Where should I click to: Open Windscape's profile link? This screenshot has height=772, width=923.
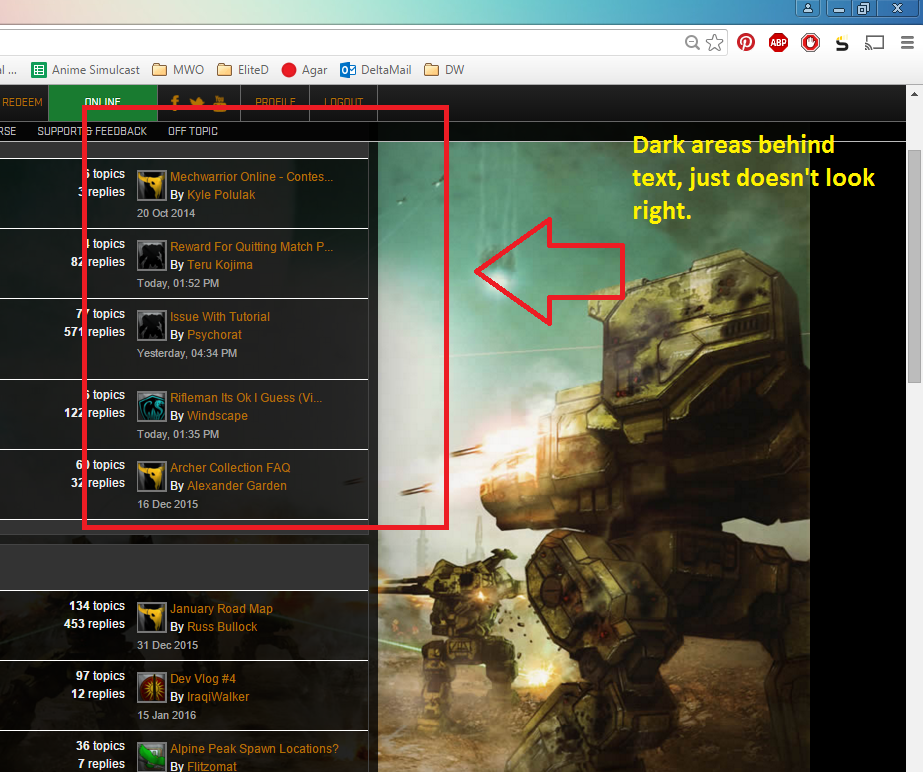click(217, 416)
